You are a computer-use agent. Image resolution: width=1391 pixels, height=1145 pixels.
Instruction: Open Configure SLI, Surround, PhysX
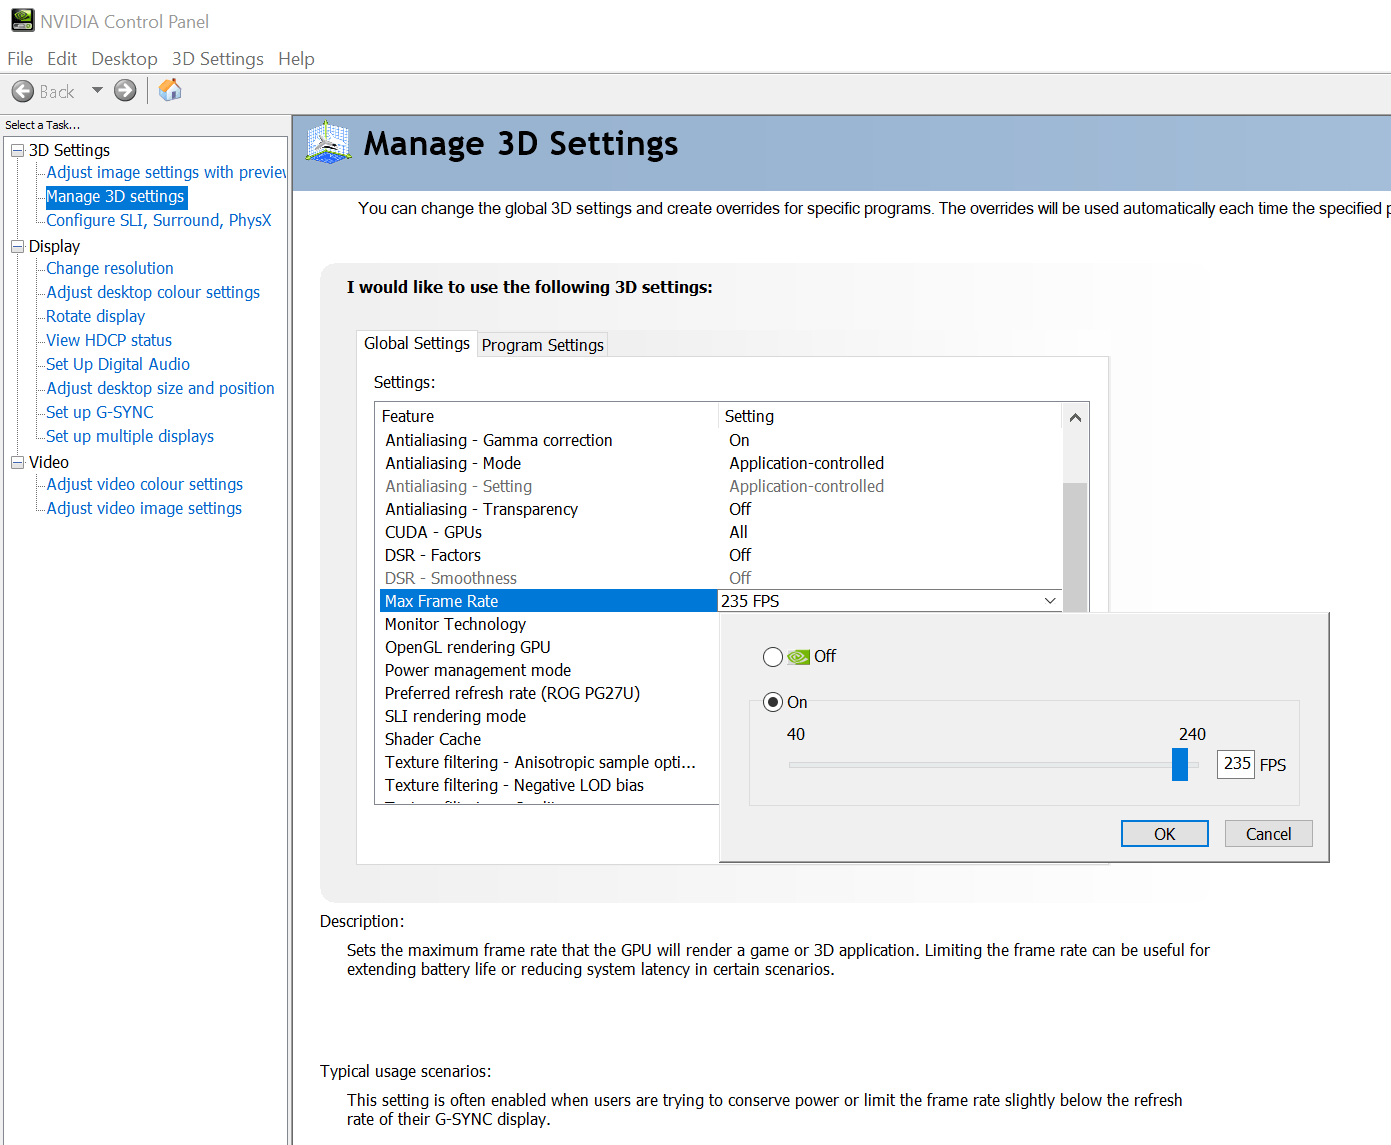[159, 220]
